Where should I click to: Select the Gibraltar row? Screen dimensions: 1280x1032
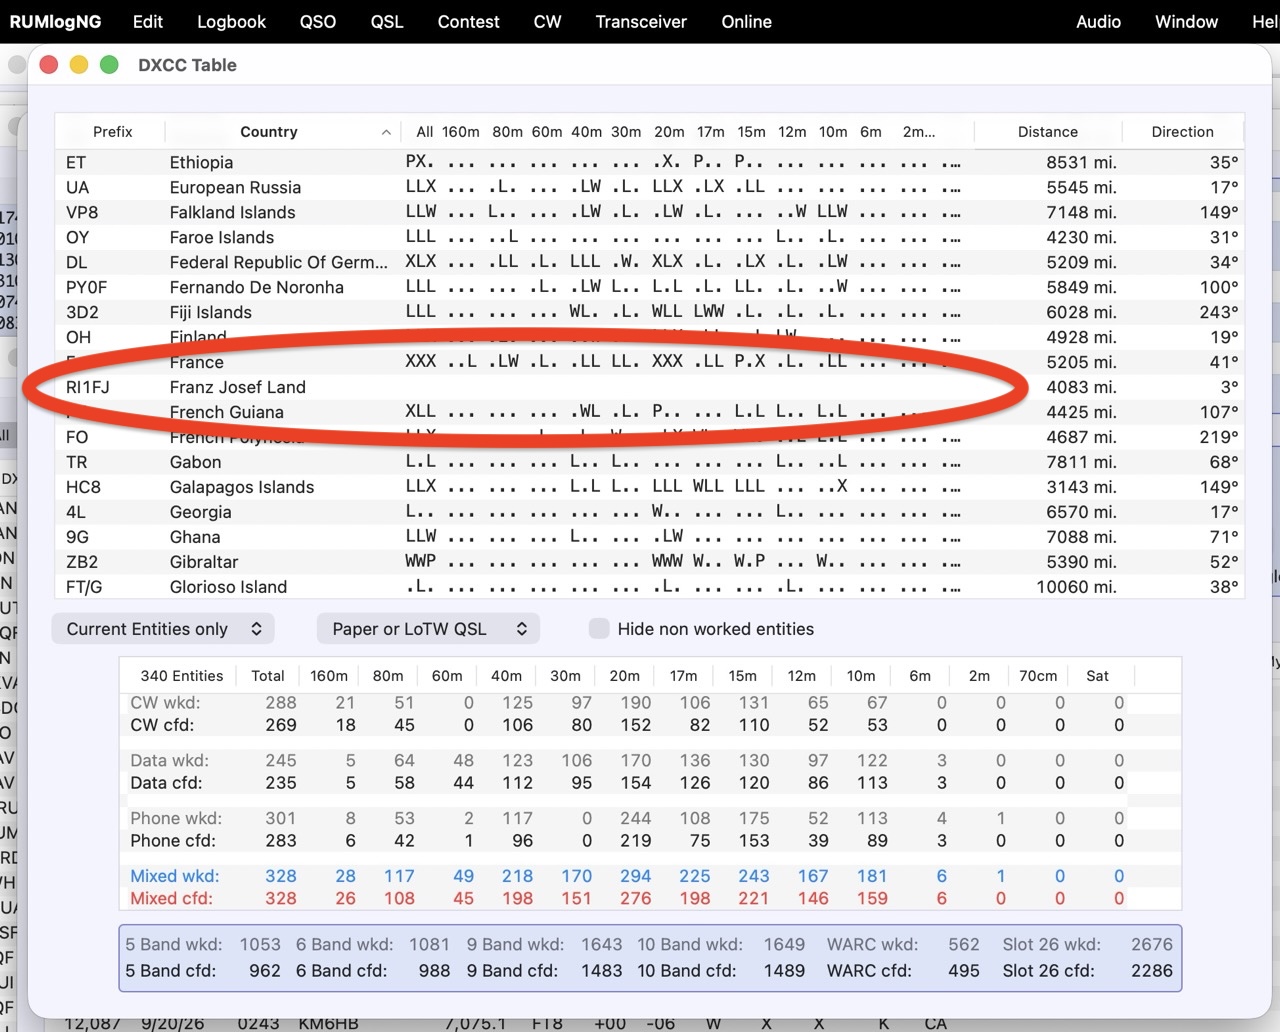[649, 562]
